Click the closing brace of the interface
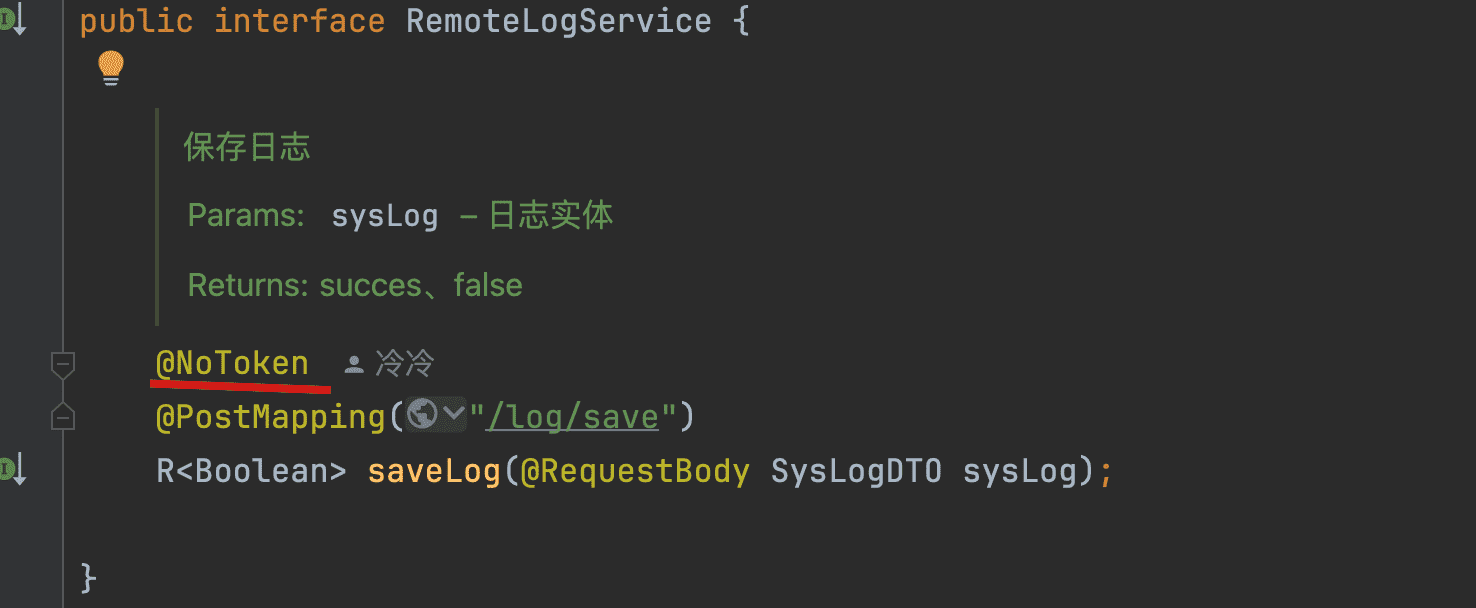 coord(88,576)
